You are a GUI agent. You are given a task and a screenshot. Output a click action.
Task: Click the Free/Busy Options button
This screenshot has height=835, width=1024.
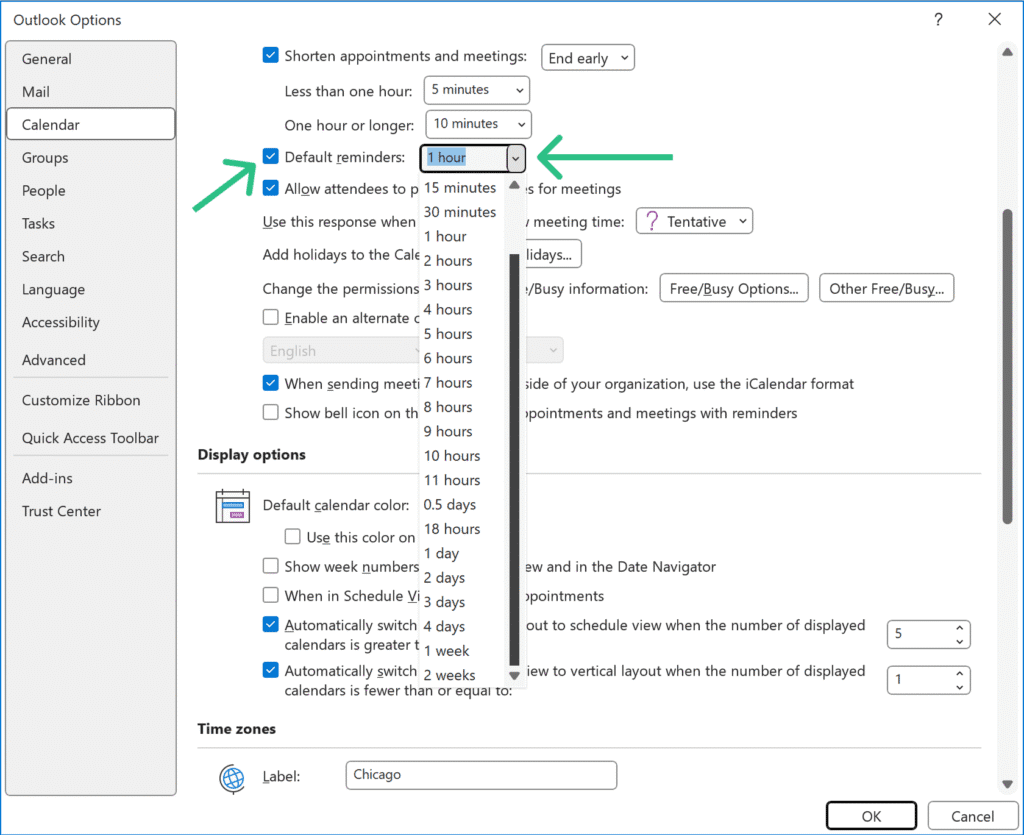click(733, 289)
